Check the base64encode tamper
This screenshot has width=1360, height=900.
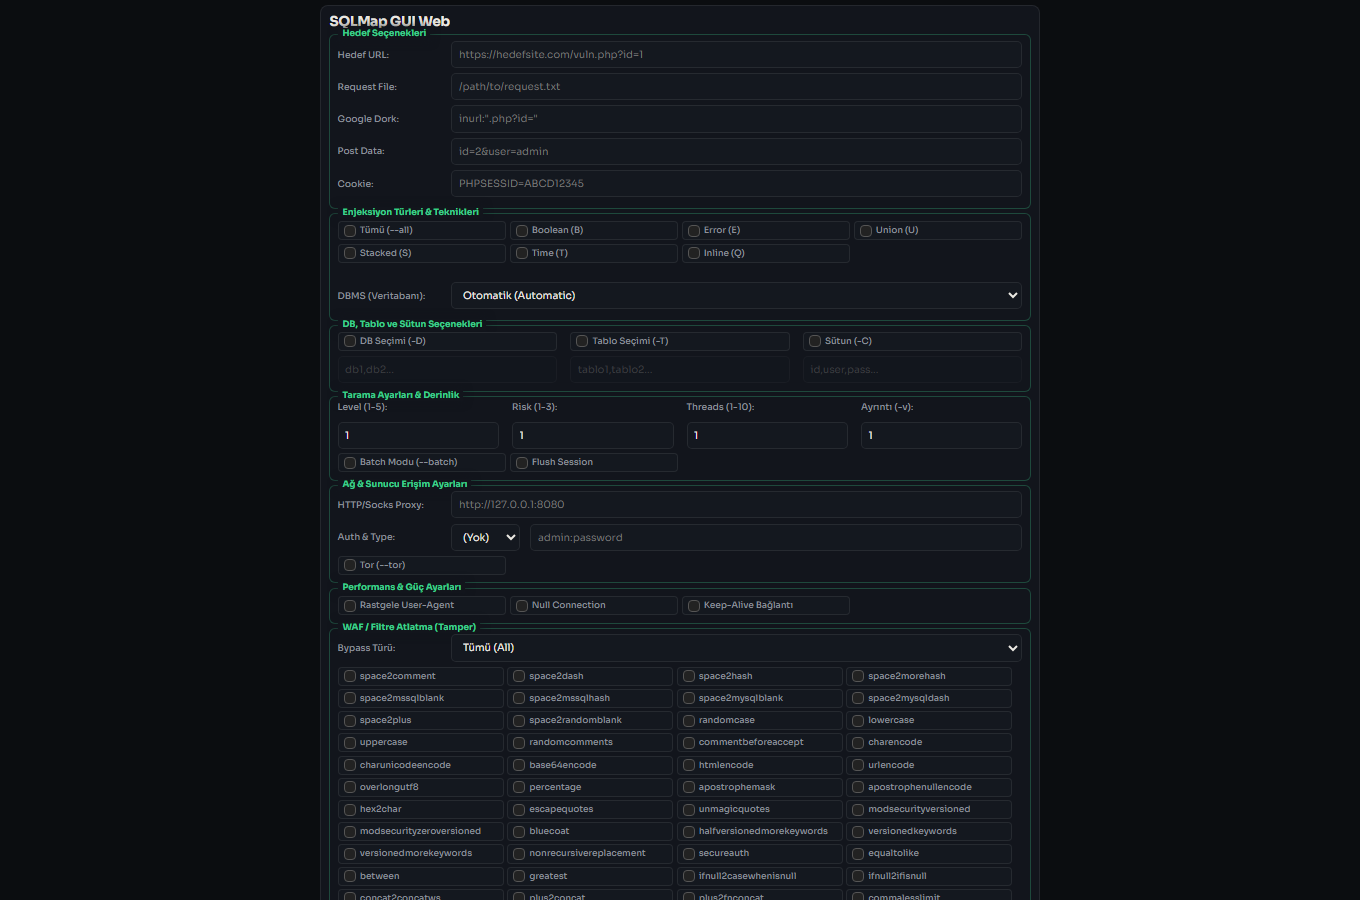519,766
